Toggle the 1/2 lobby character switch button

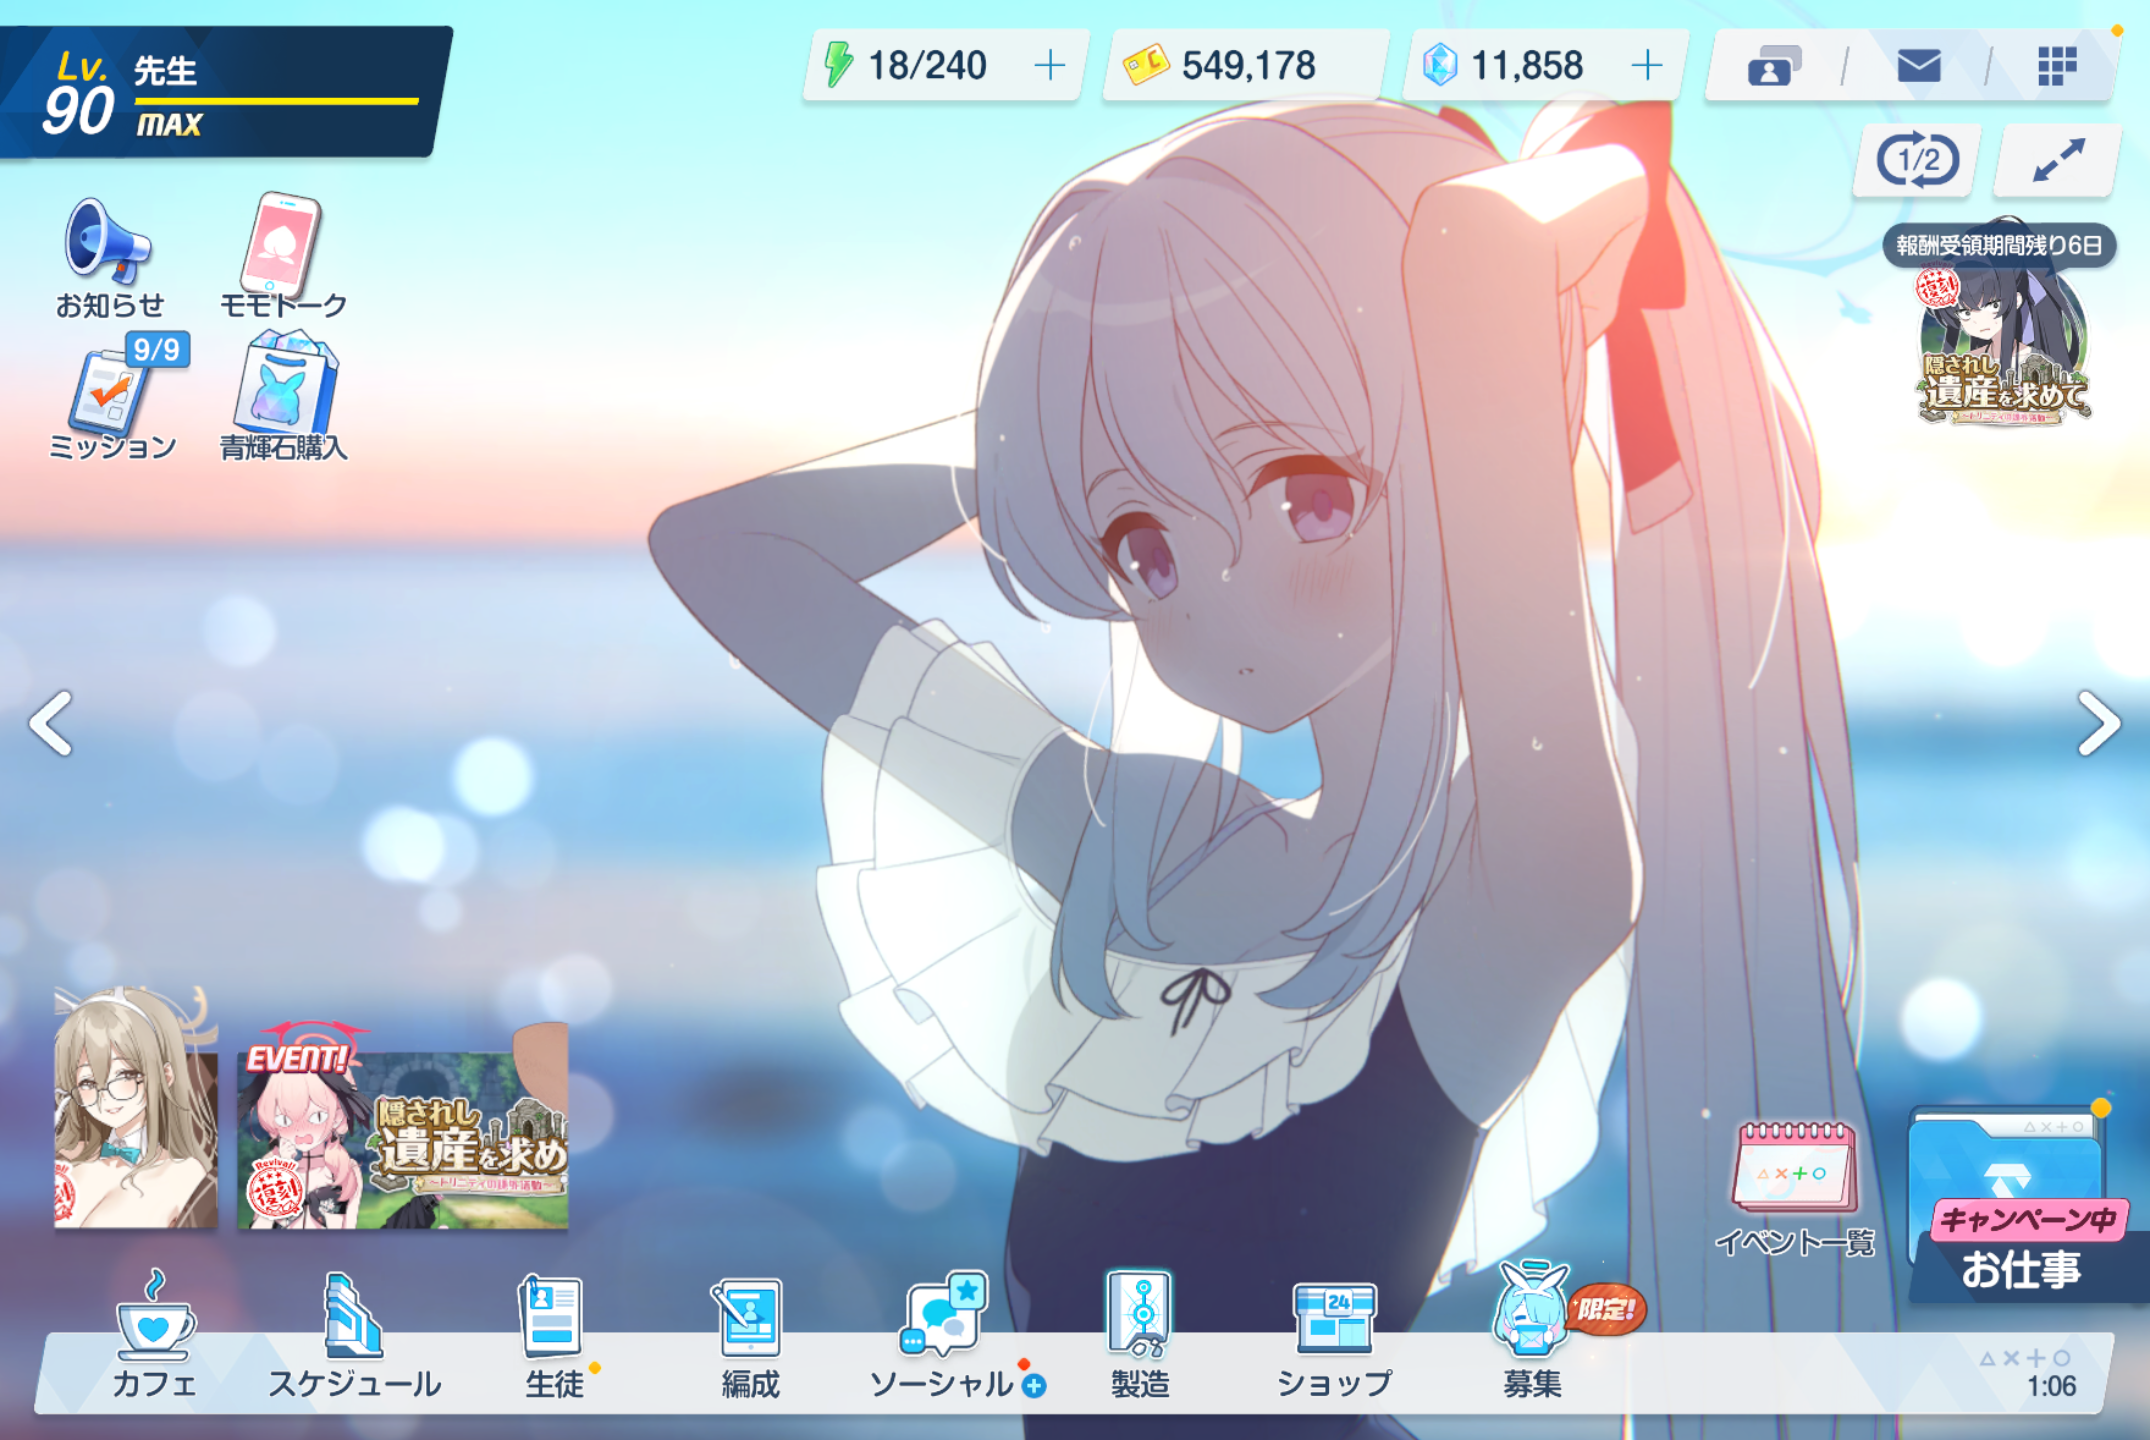[x=1916, y=160]
